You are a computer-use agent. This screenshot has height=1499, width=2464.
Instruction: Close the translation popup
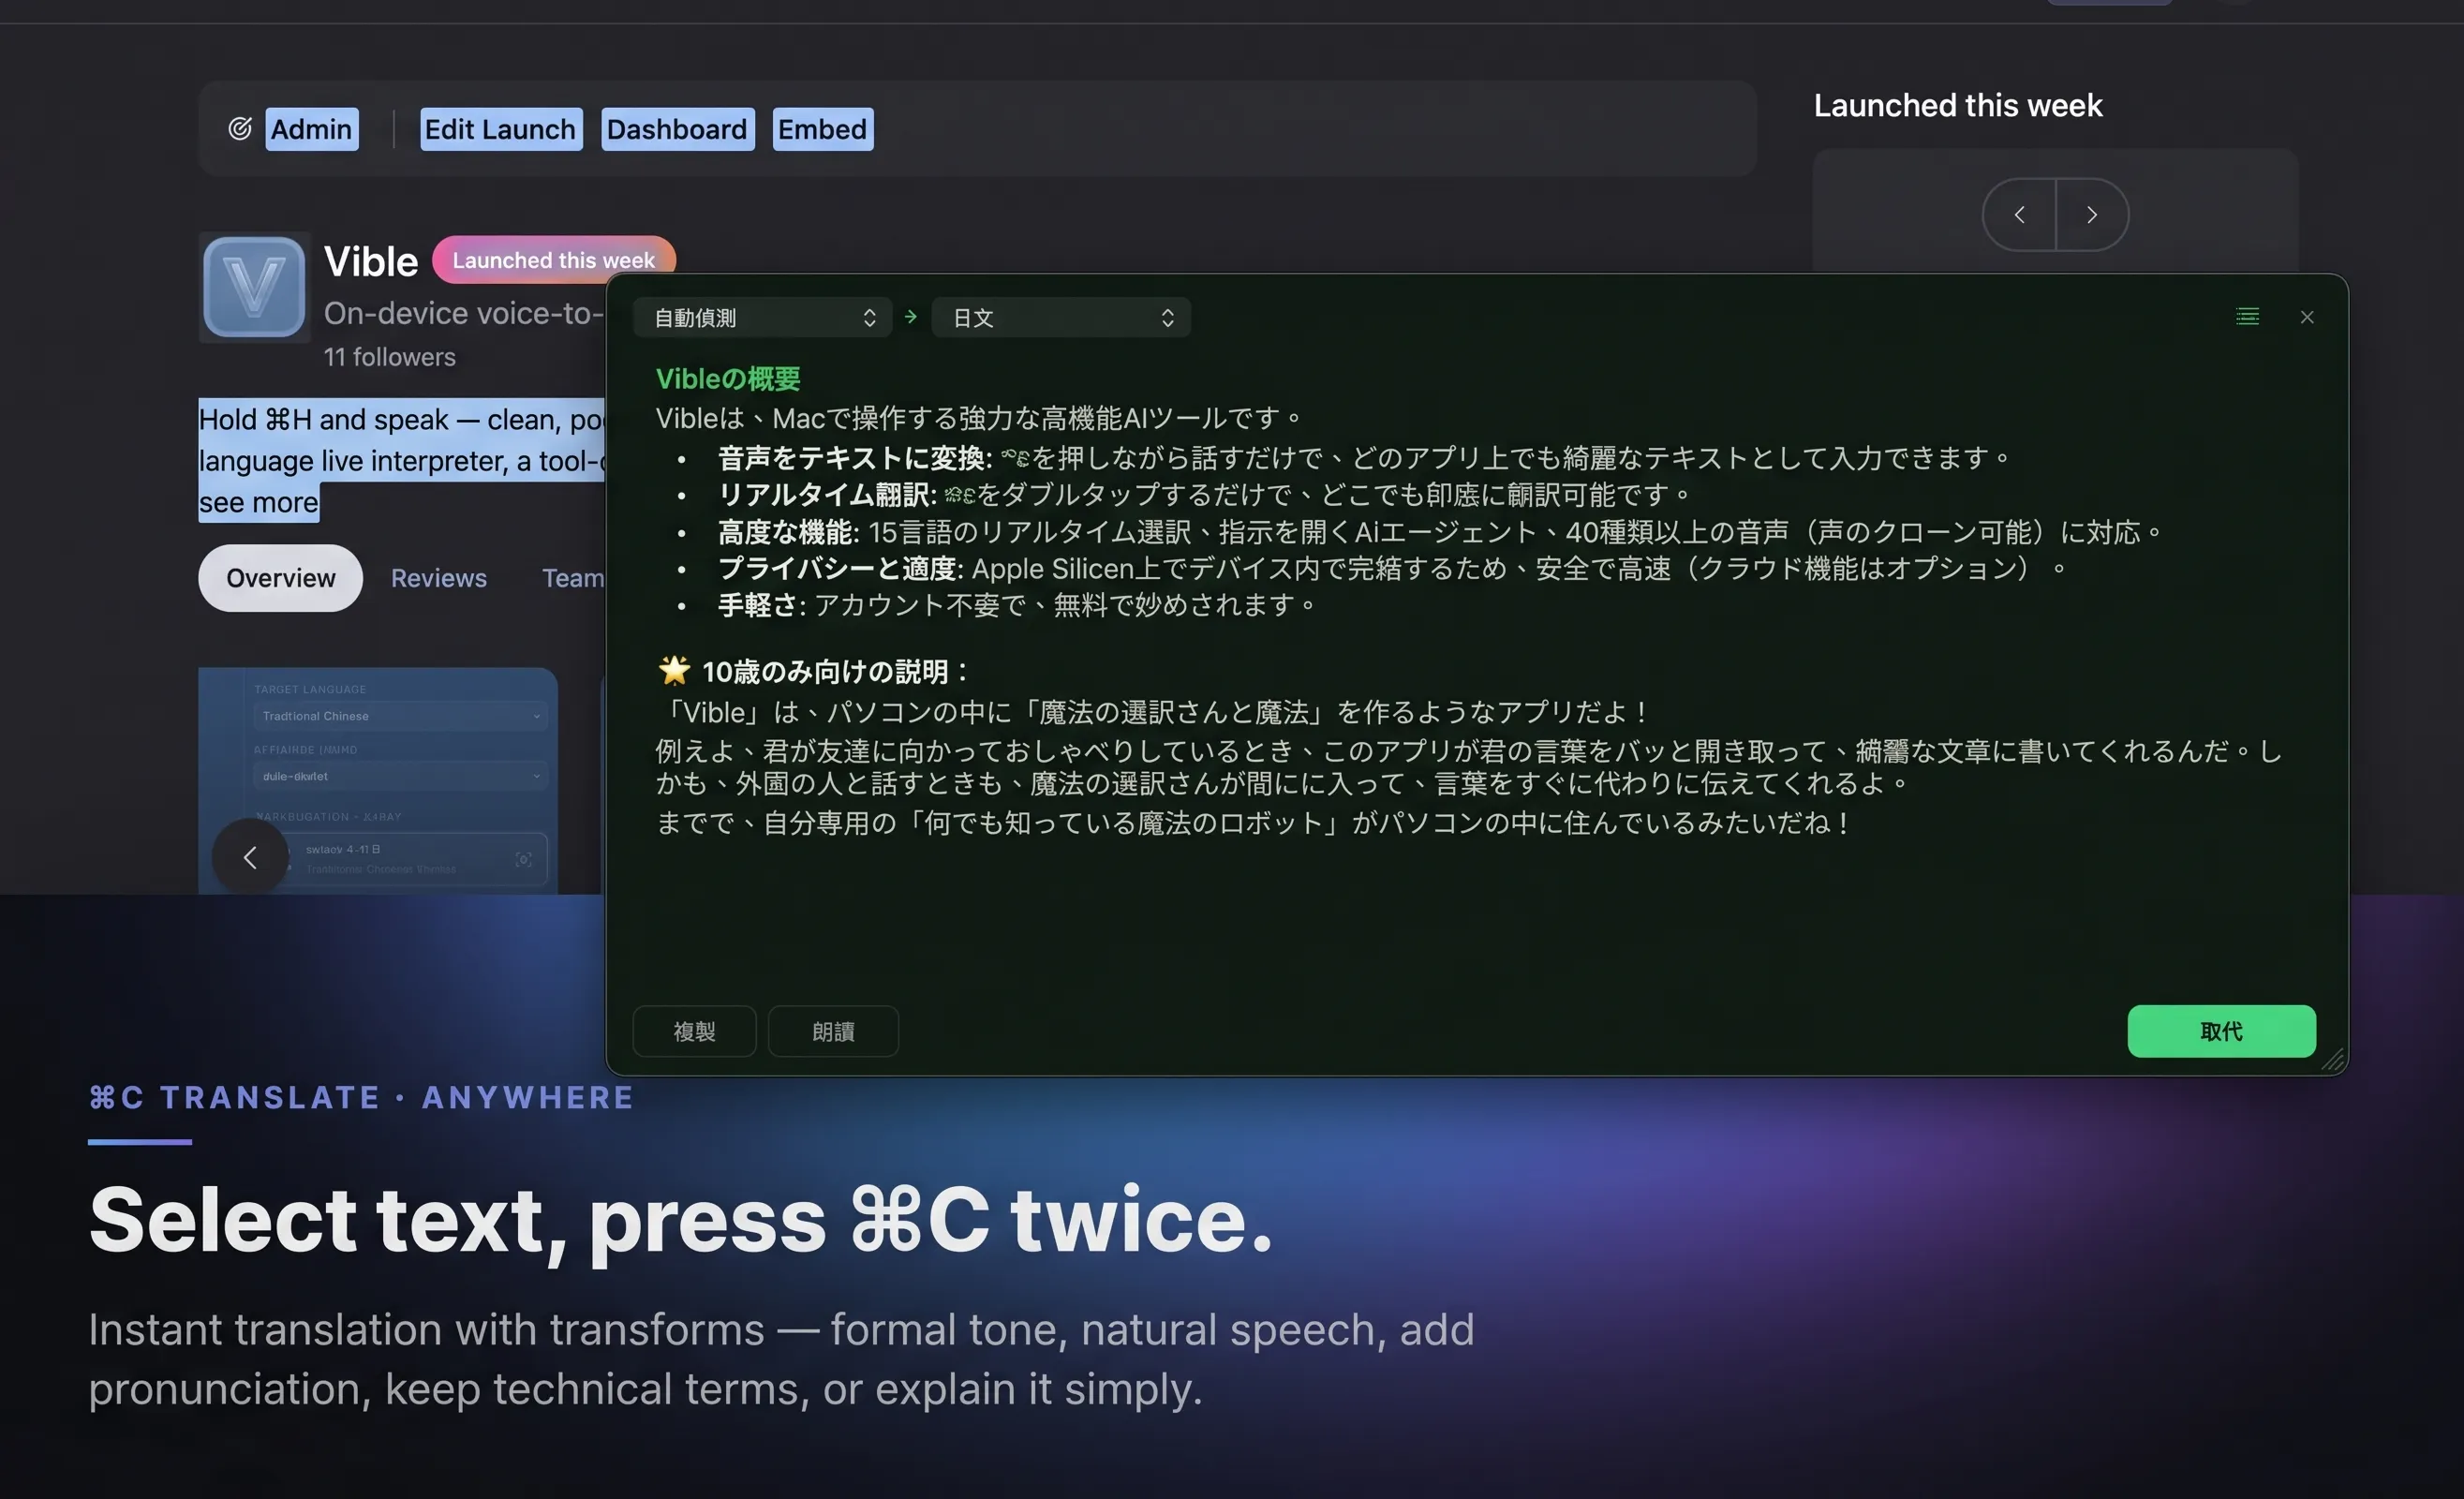point(2307,316)
